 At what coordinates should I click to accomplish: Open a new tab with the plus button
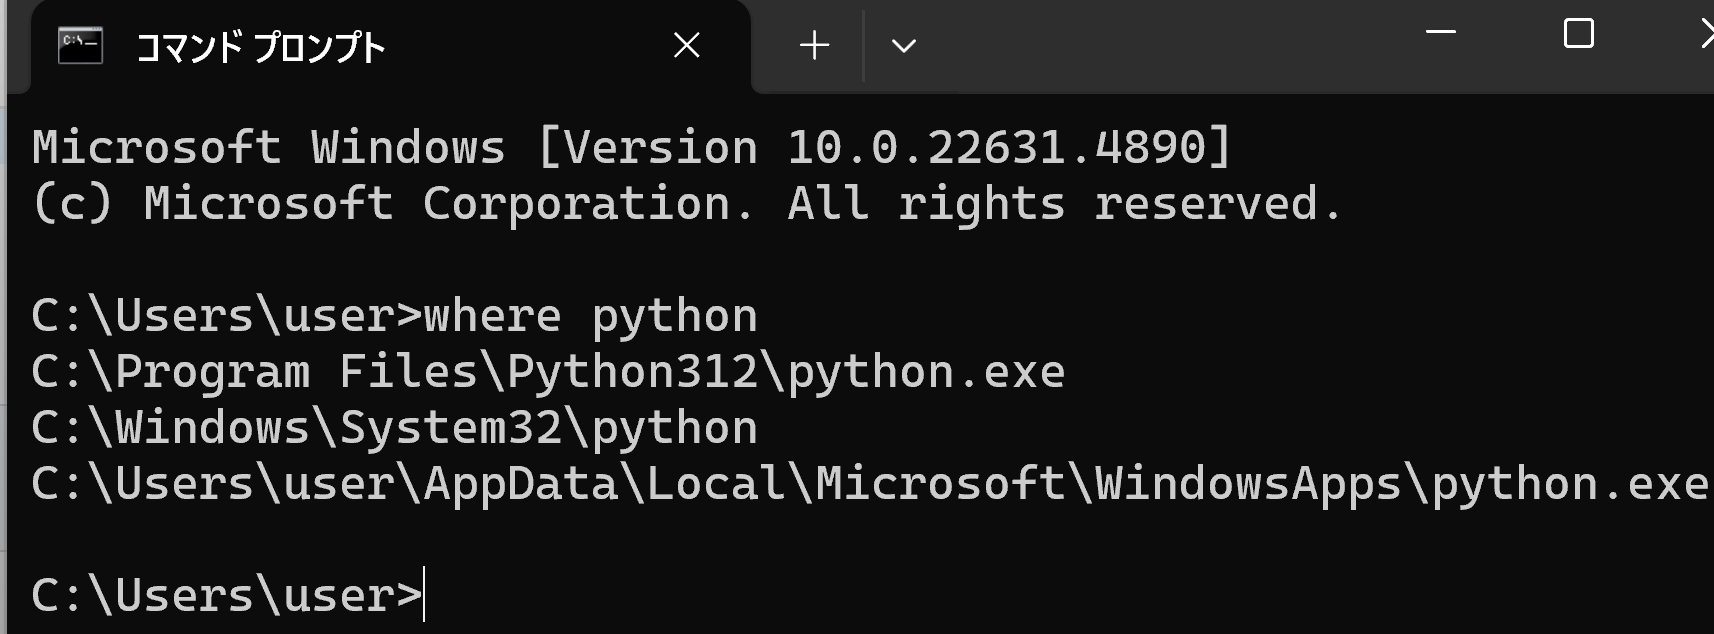814,45
